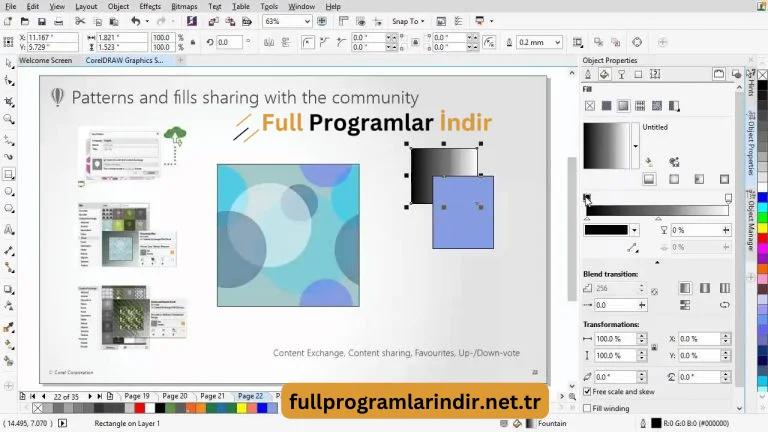The height and width of the screenshot is (432, 768).
Task: Choose the Elliptical fountain fill type button
Action: point(674,179)
